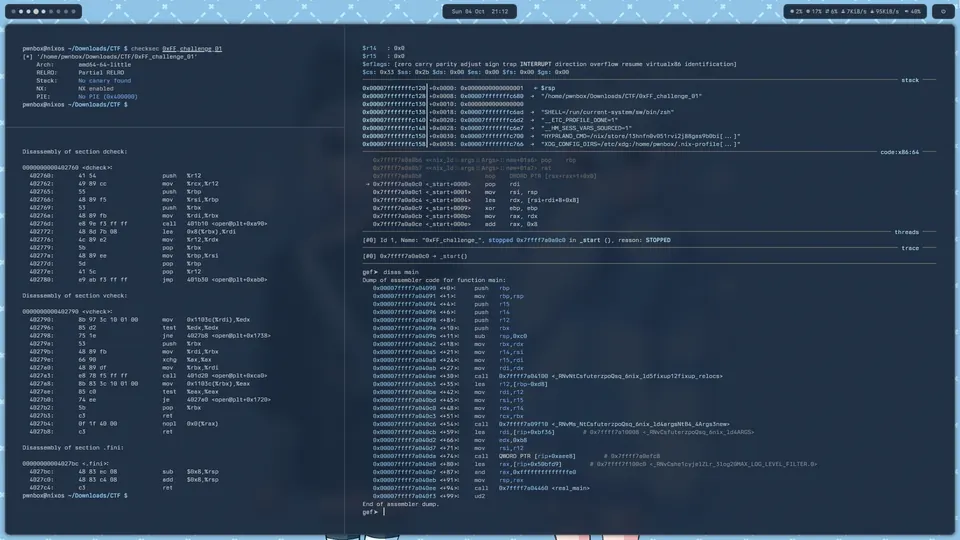Viewport: 960px width, 540px height.
Task: Select the 'amd64-64-little' arch value
Action: click(x=104, y=64)
